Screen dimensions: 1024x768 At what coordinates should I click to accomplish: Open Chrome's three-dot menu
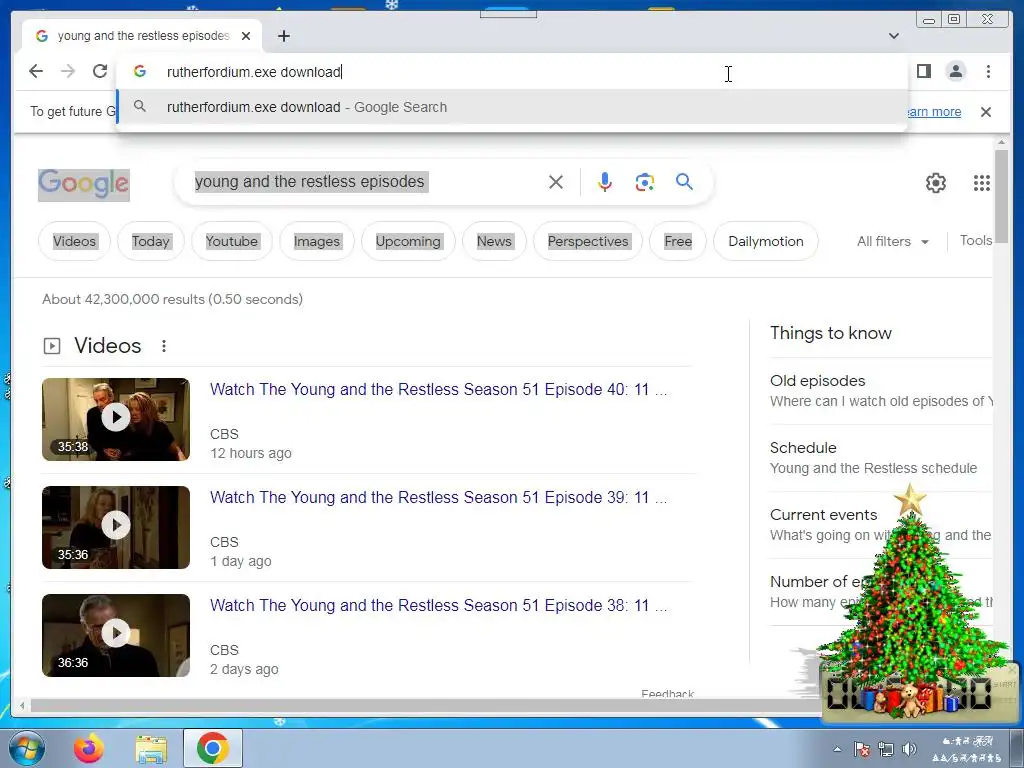pyautogui.click(x=988, y=71)
